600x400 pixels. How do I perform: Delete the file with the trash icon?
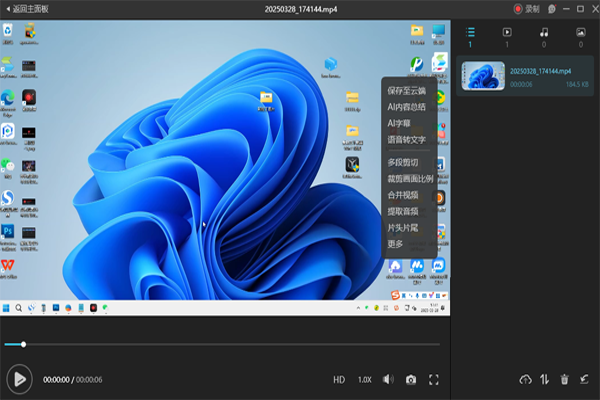[x=564, y=379]
